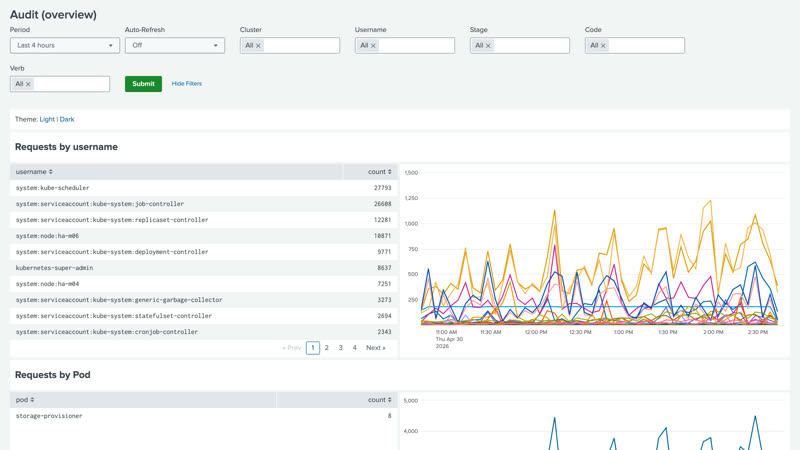Sort username table by count icon
Screen dimensions: 800x450
tap(389, 172)
